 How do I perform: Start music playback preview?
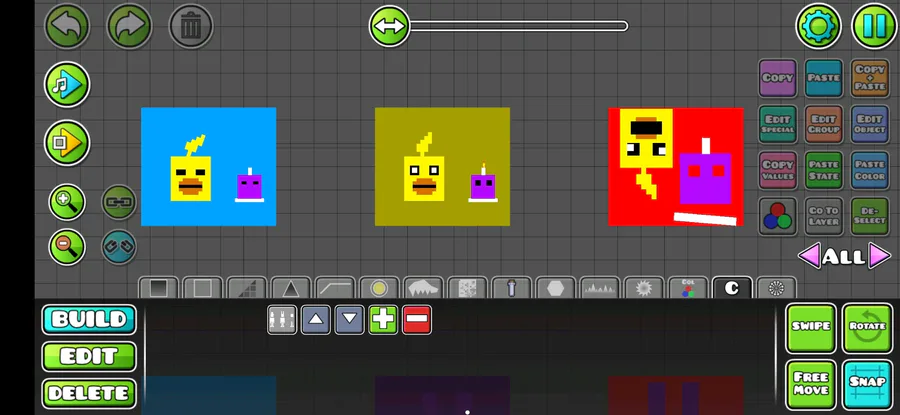67,84
